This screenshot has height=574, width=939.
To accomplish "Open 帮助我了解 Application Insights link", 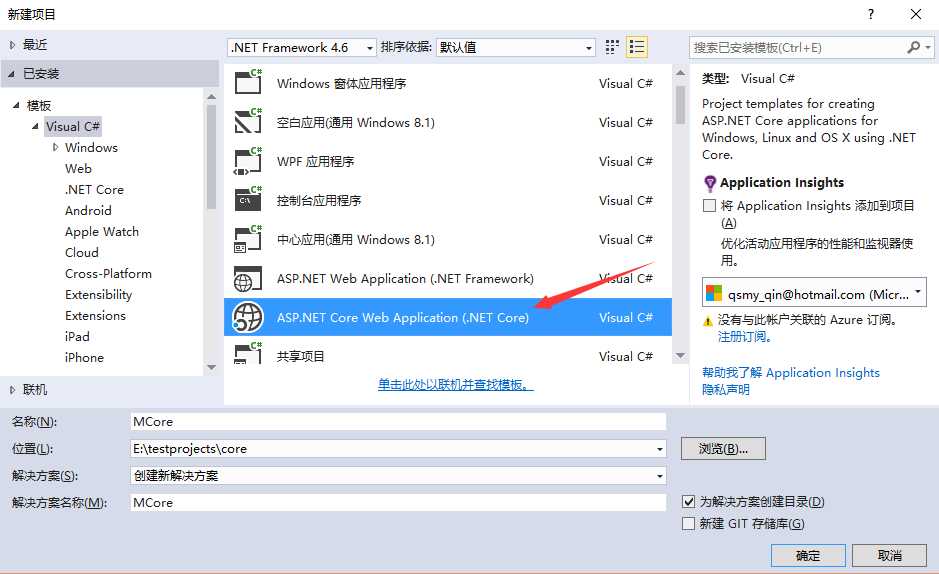I will [790, 373].
